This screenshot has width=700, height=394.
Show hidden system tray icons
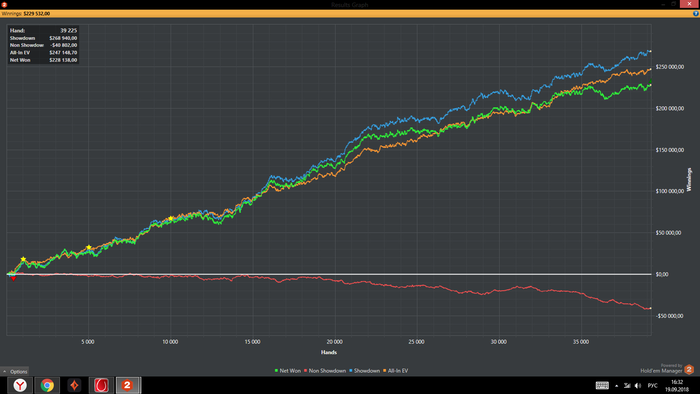pos(617,386)
